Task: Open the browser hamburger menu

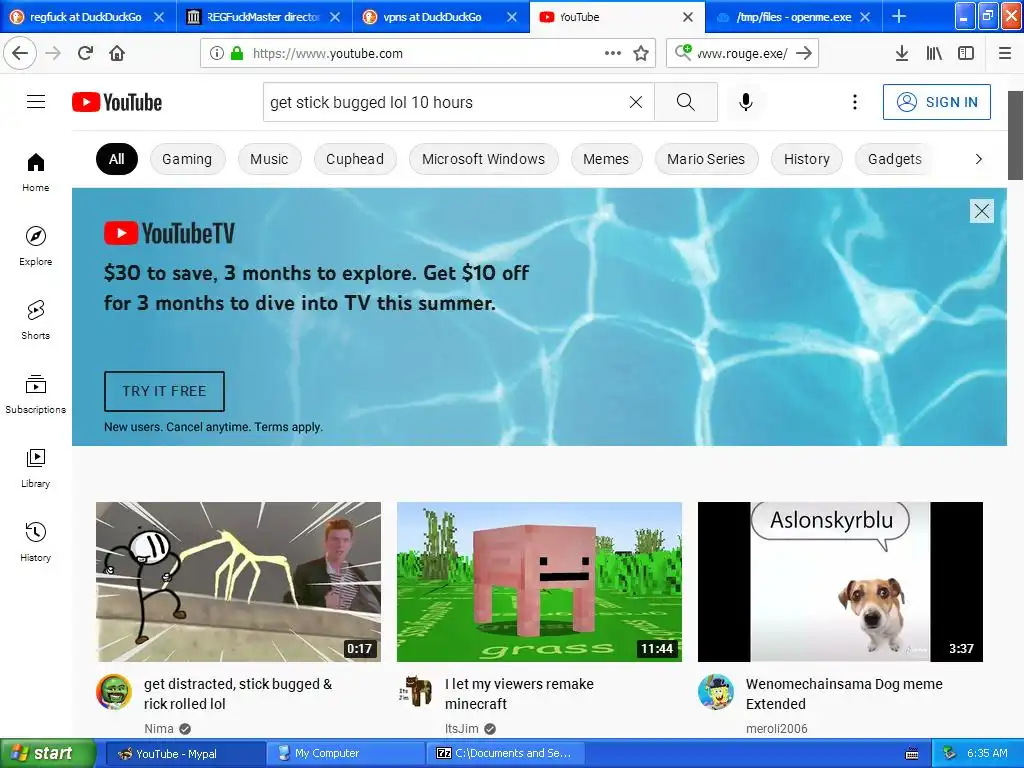Action: click(1004, 53)
